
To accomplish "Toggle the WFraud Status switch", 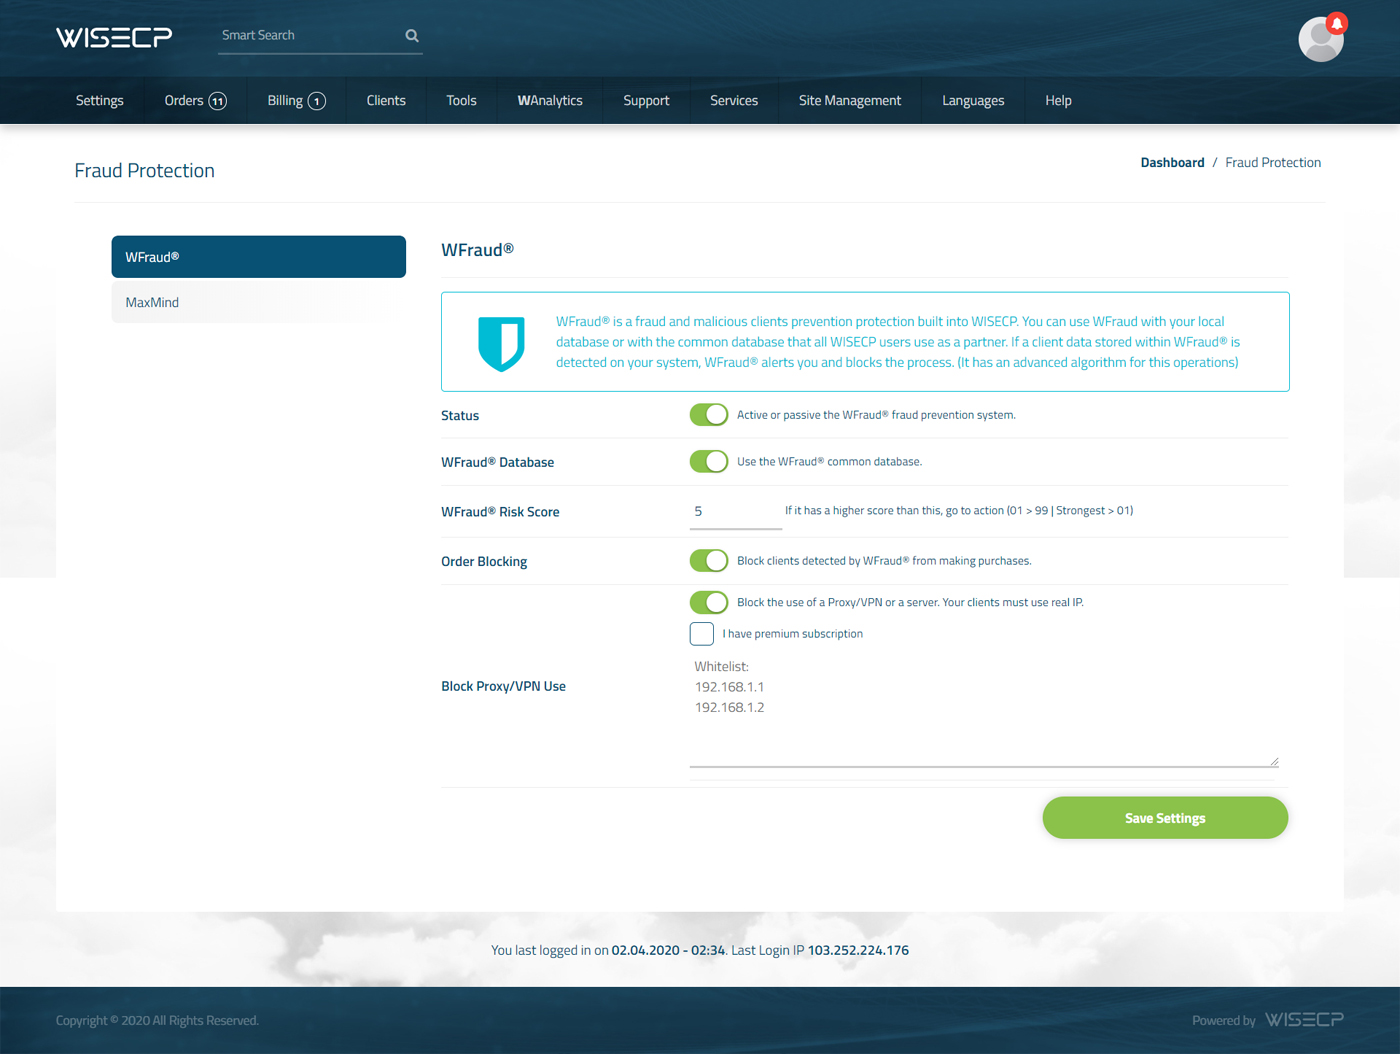I will [x=709, y=415].
